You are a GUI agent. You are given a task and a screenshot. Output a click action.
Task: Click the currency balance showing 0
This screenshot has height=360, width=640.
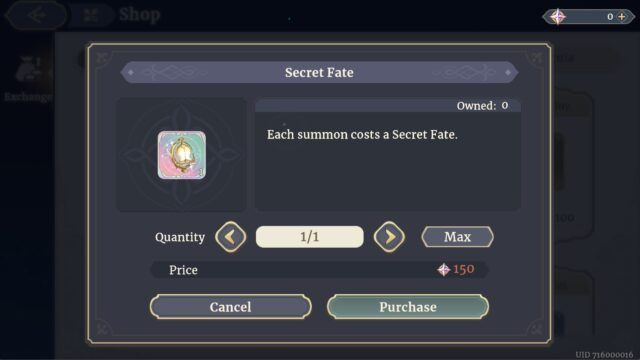pos(610,17)
